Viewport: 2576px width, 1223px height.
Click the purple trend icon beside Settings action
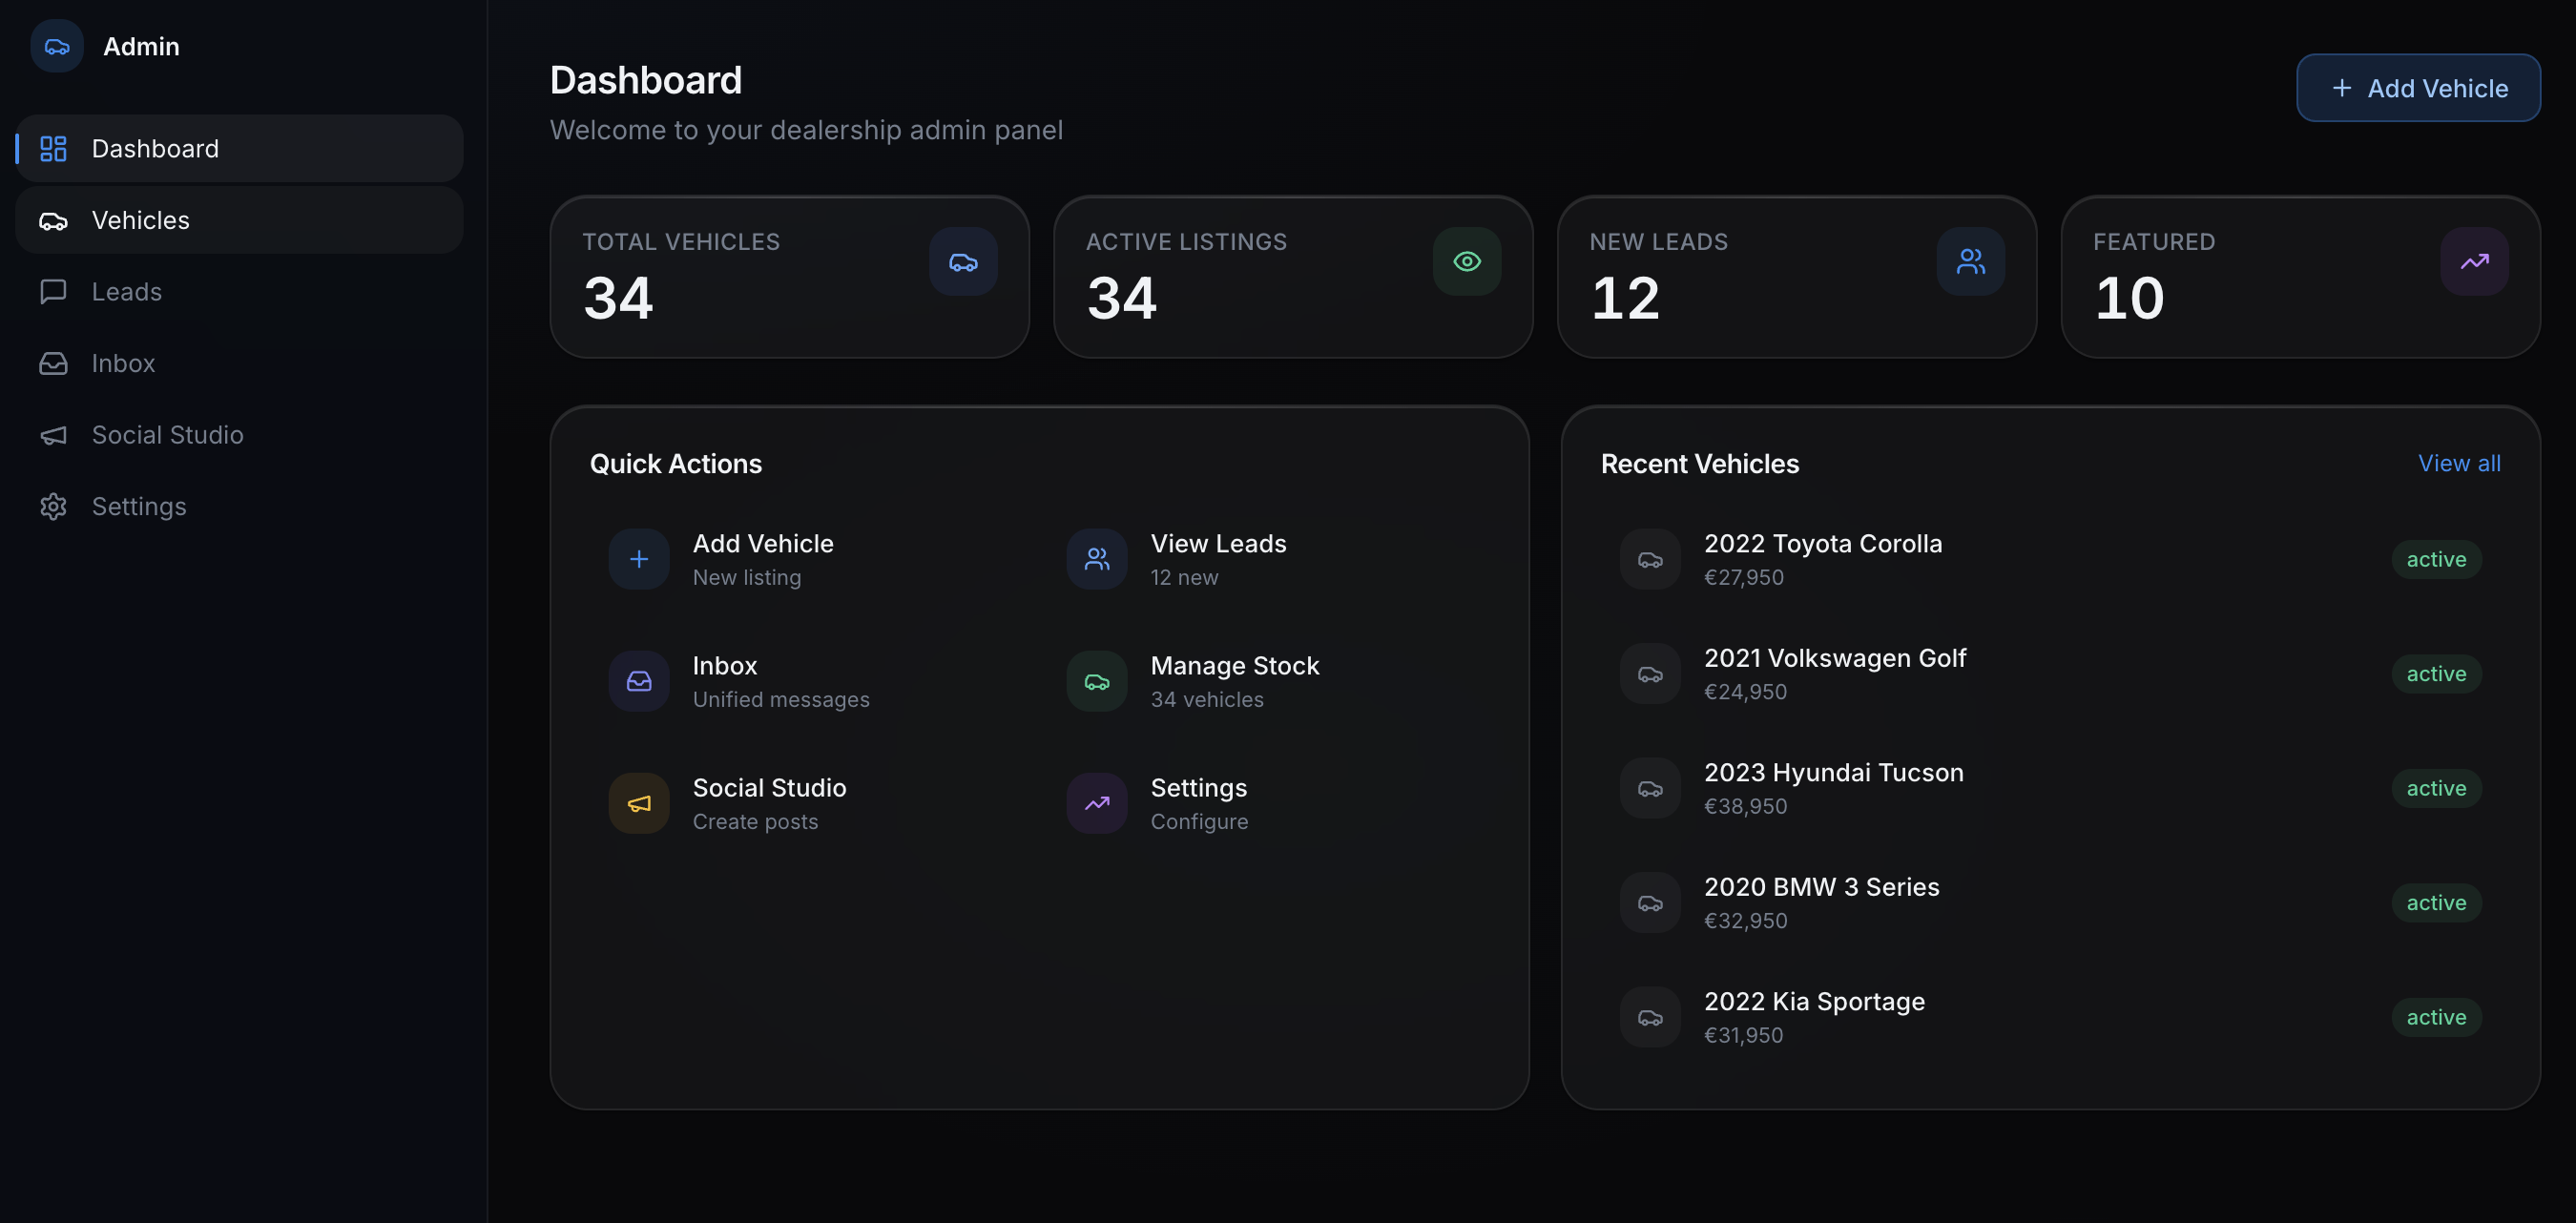[1097, 803]
